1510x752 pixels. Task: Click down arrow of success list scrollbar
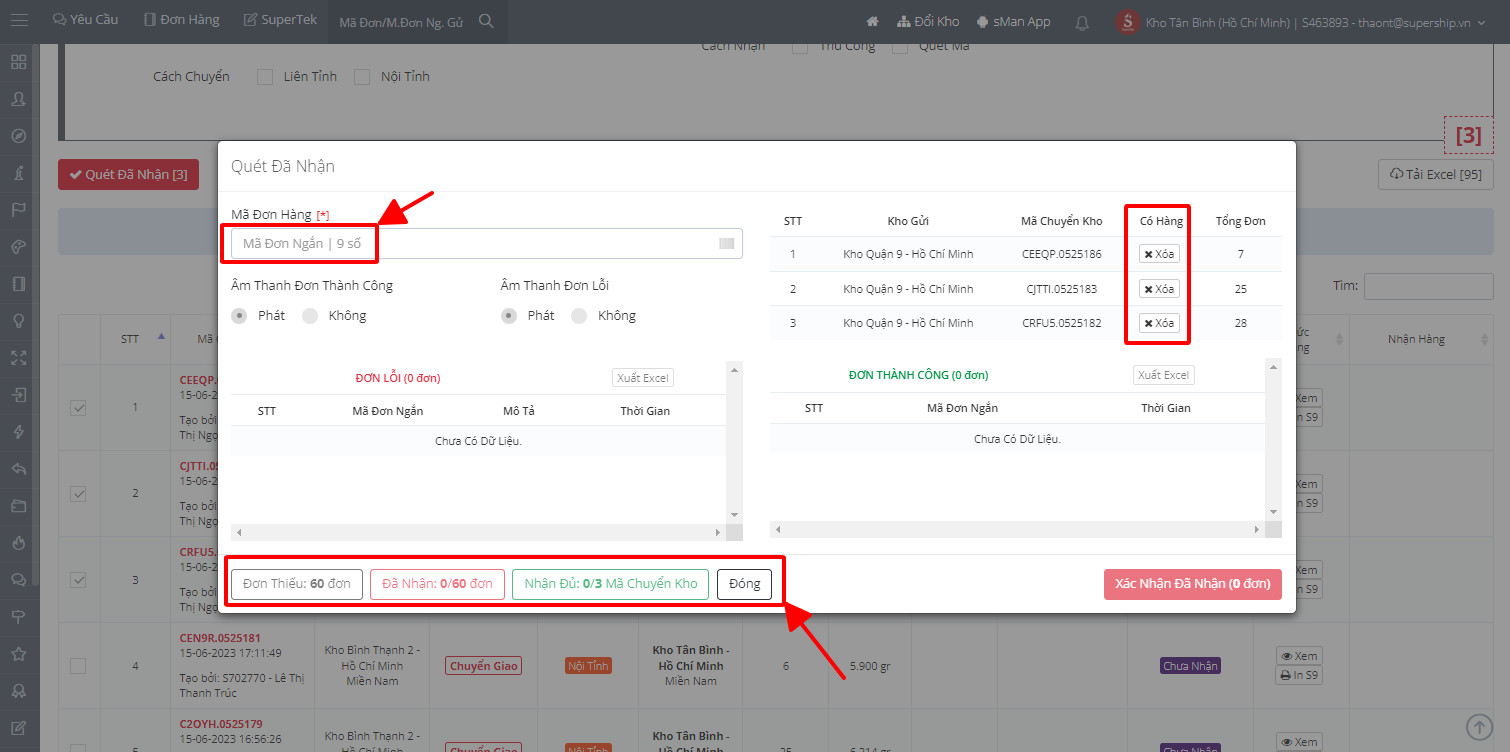(x=1274, y=512)
